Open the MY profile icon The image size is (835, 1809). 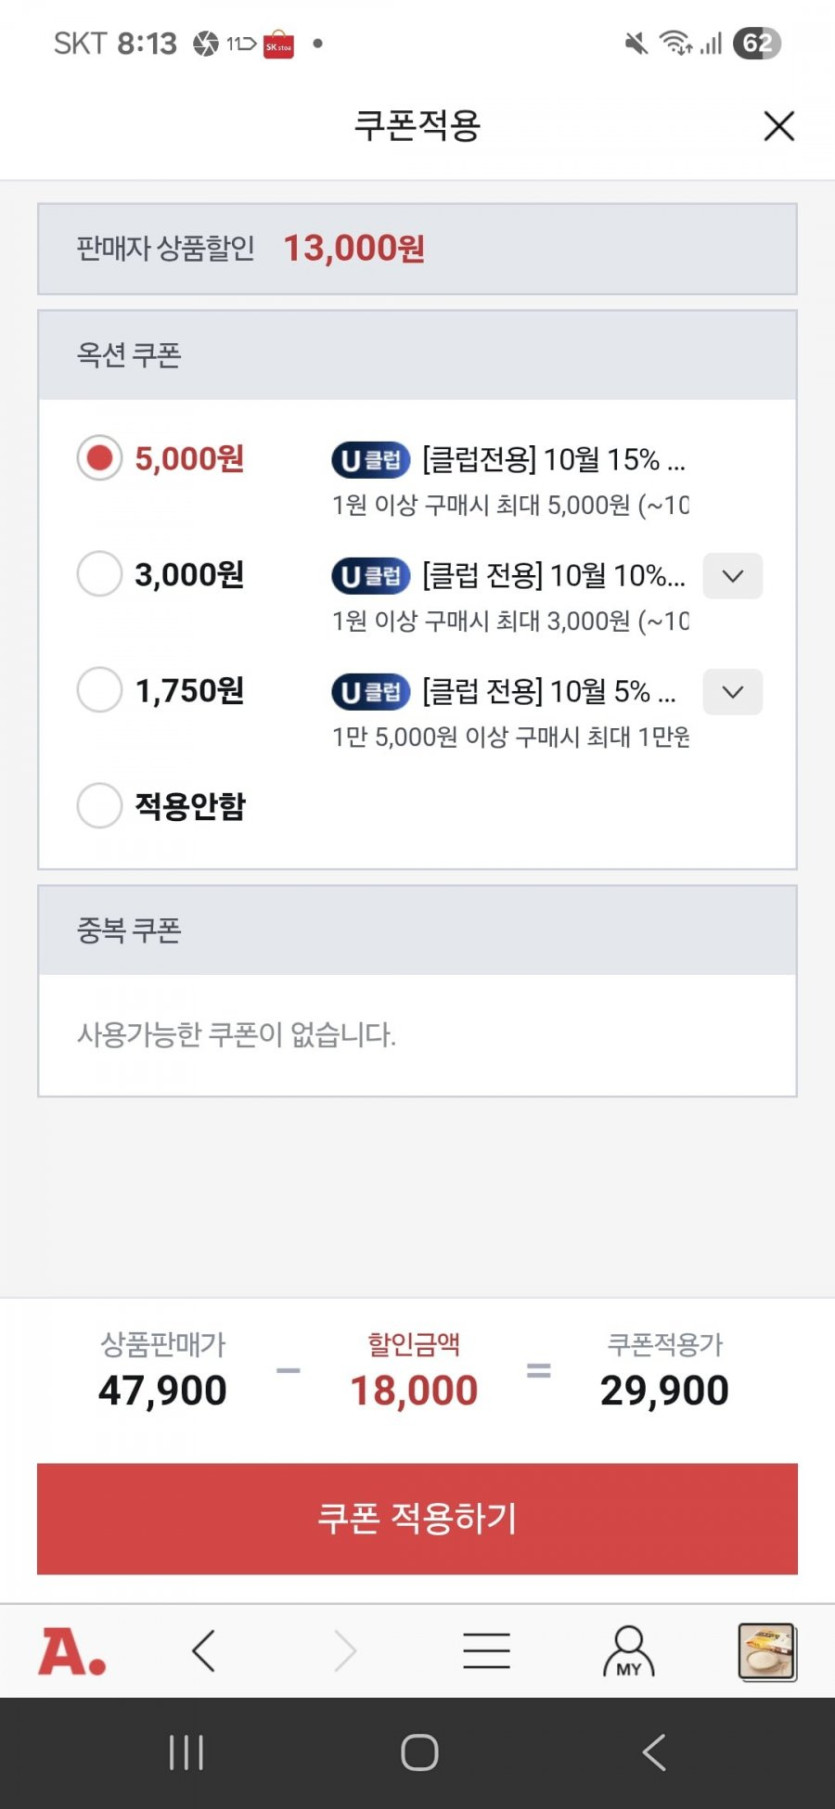(628, 1651)
